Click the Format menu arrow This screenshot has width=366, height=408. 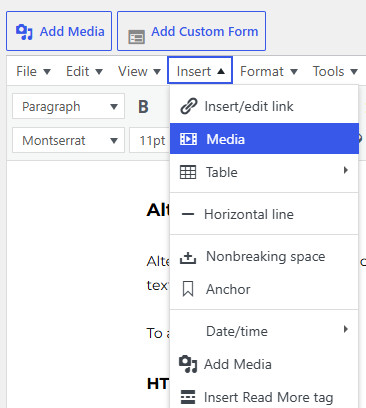[294, 72]
